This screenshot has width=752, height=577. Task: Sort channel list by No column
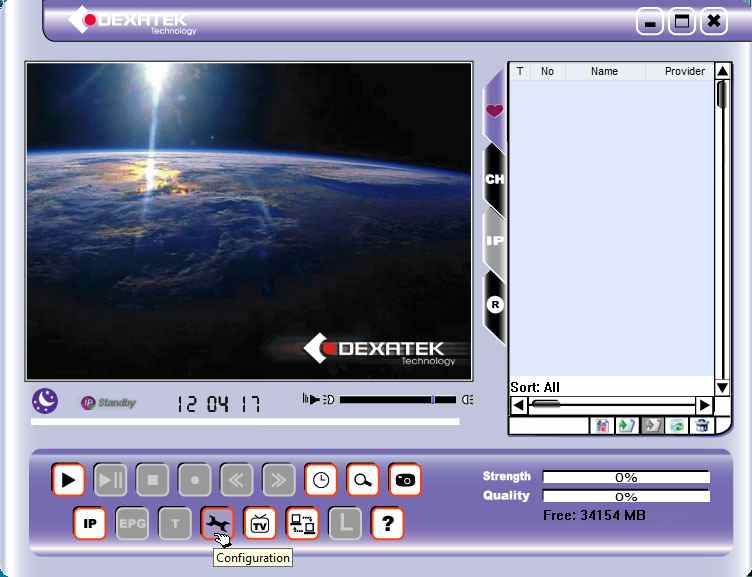coord(548,71)
